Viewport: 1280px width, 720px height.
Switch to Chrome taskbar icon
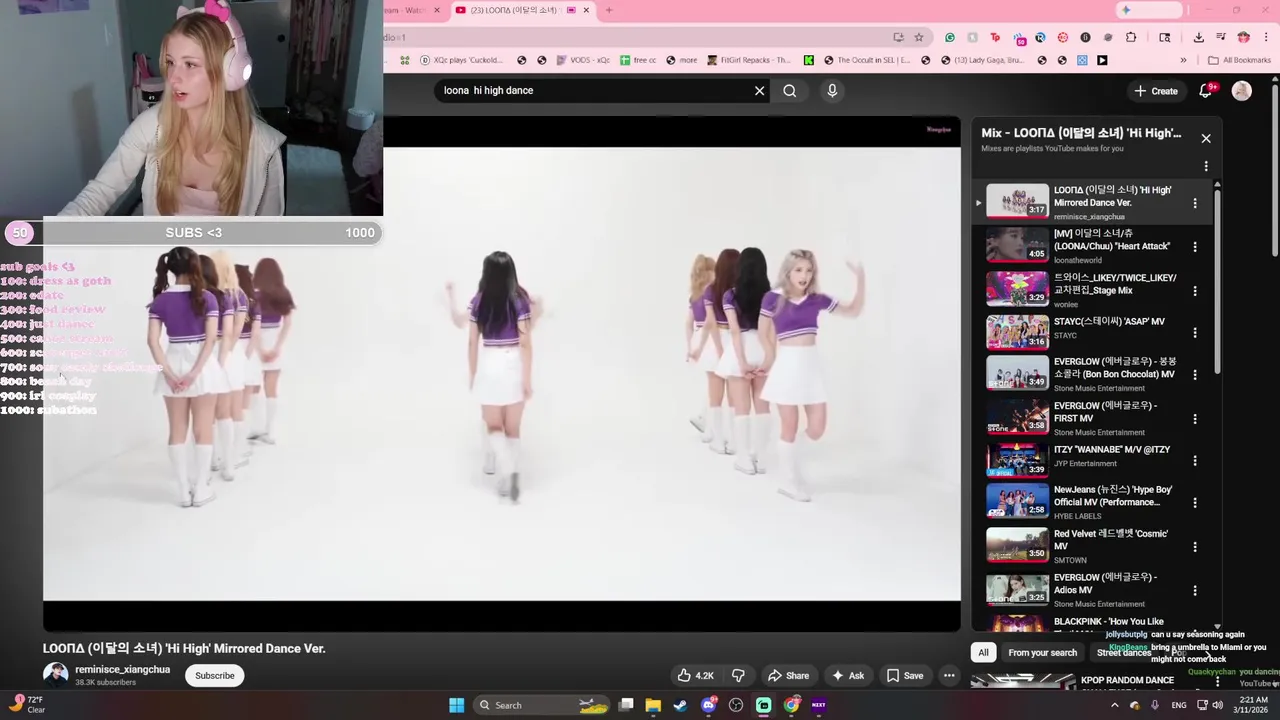791,705
